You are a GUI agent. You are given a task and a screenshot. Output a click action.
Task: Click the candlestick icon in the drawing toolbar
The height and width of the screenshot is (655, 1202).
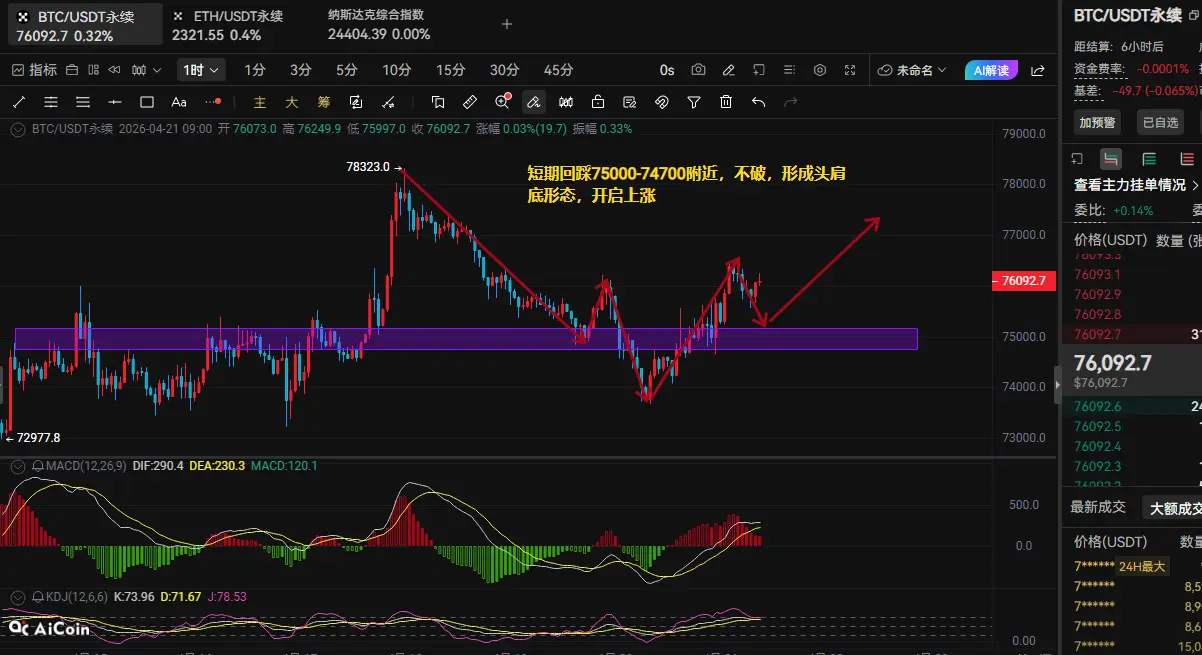click(x=566, y=101)
